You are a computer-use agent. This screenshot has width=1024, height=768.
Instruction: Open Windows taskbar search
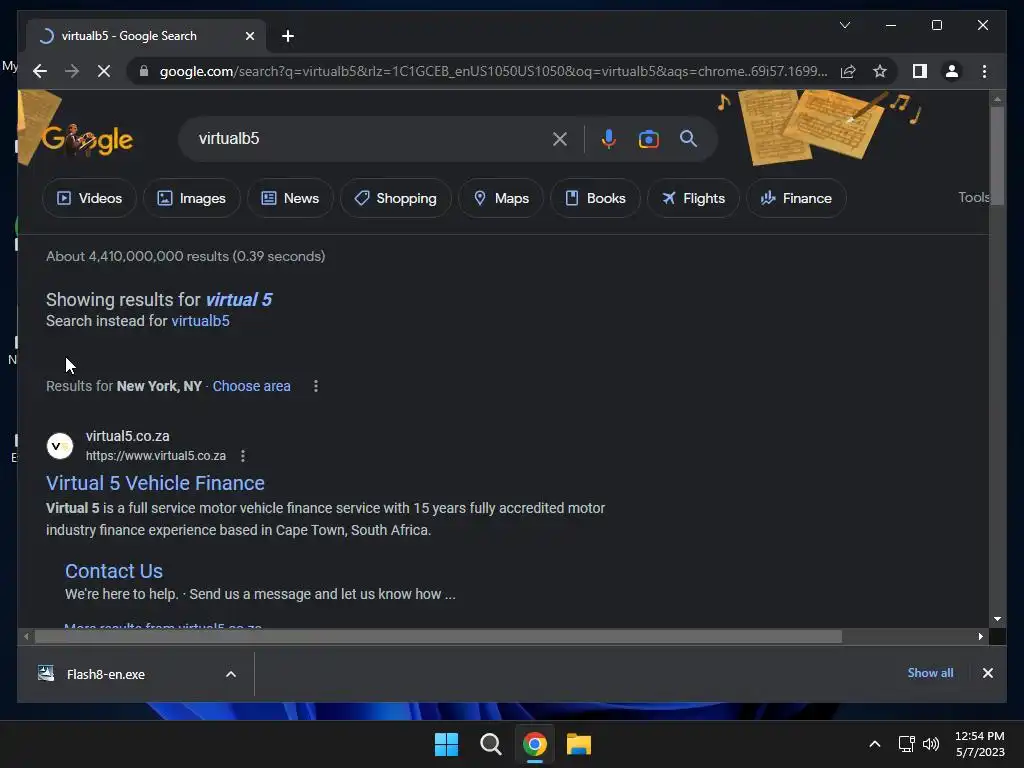(x=490, y=744)
